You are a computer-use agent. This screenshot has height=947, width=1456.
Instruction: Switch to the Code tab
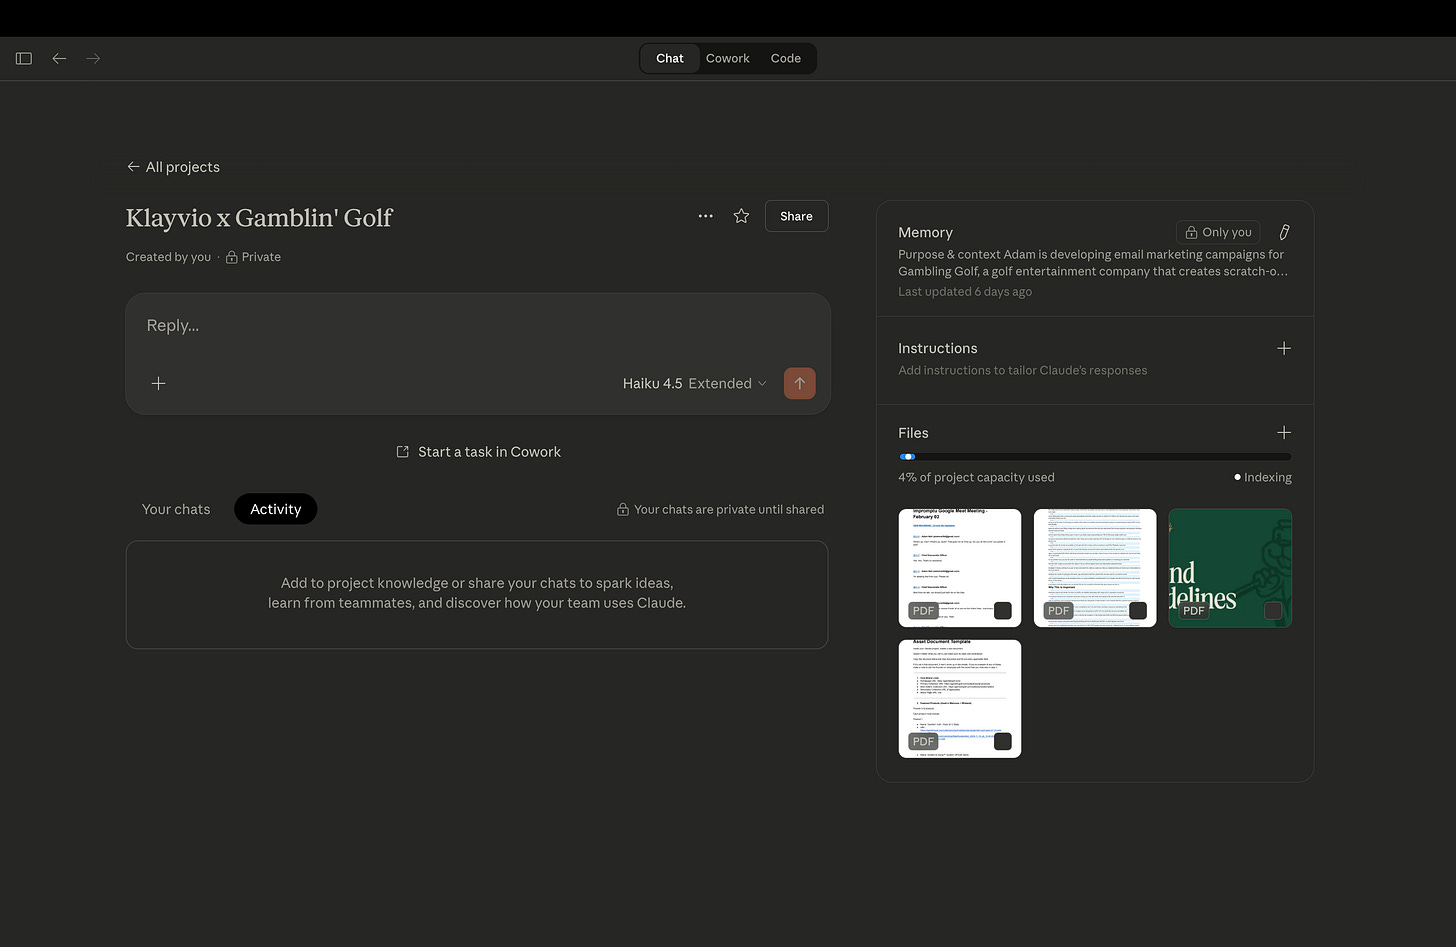(786, 58)
